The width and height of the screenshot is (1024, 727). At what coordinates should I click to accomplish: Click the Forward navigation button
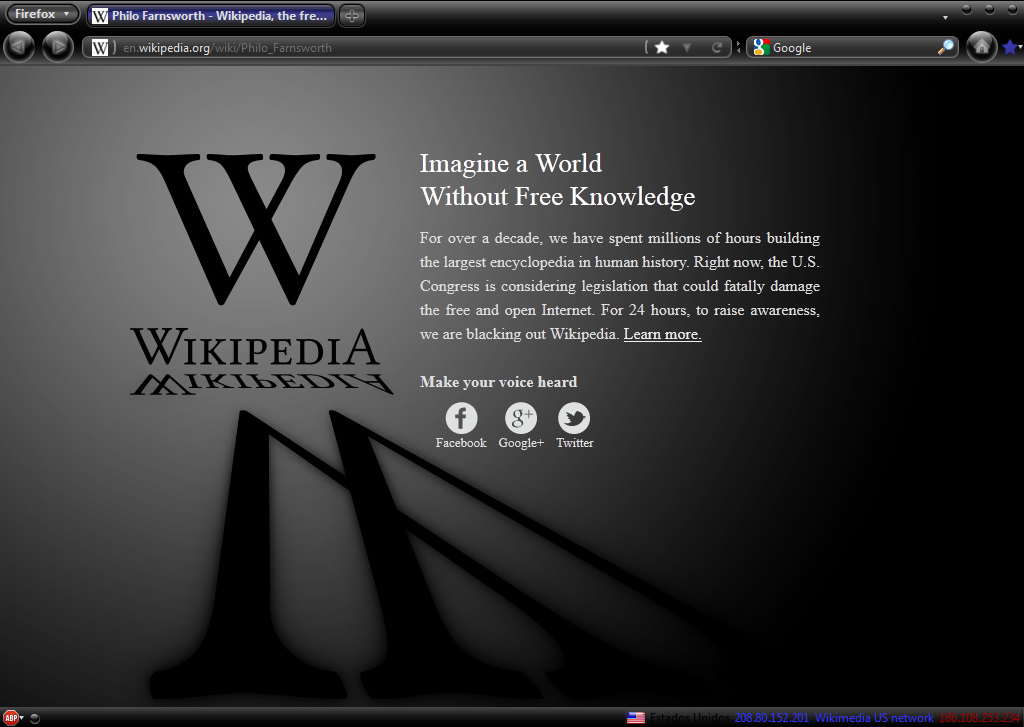57,47
